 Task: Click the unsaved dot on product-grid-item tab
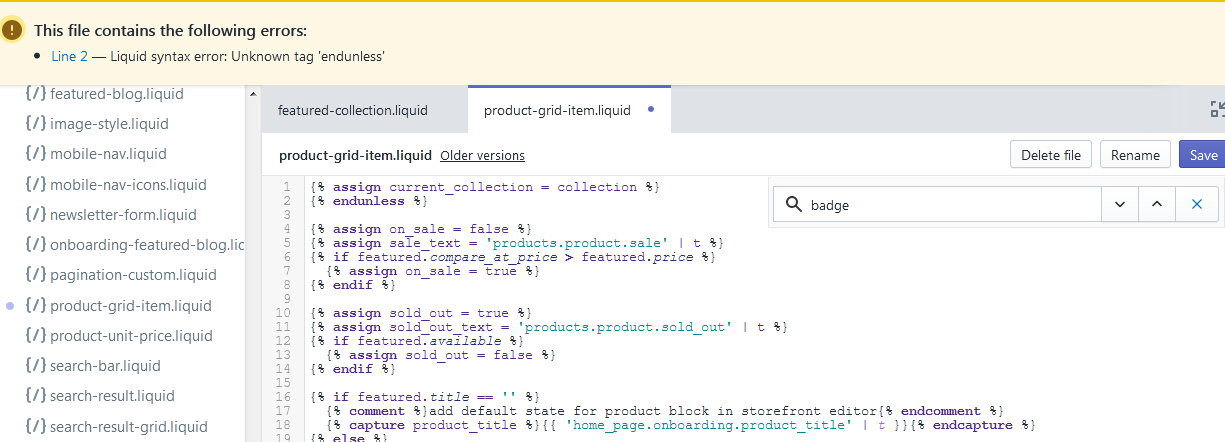pos(651,109)
